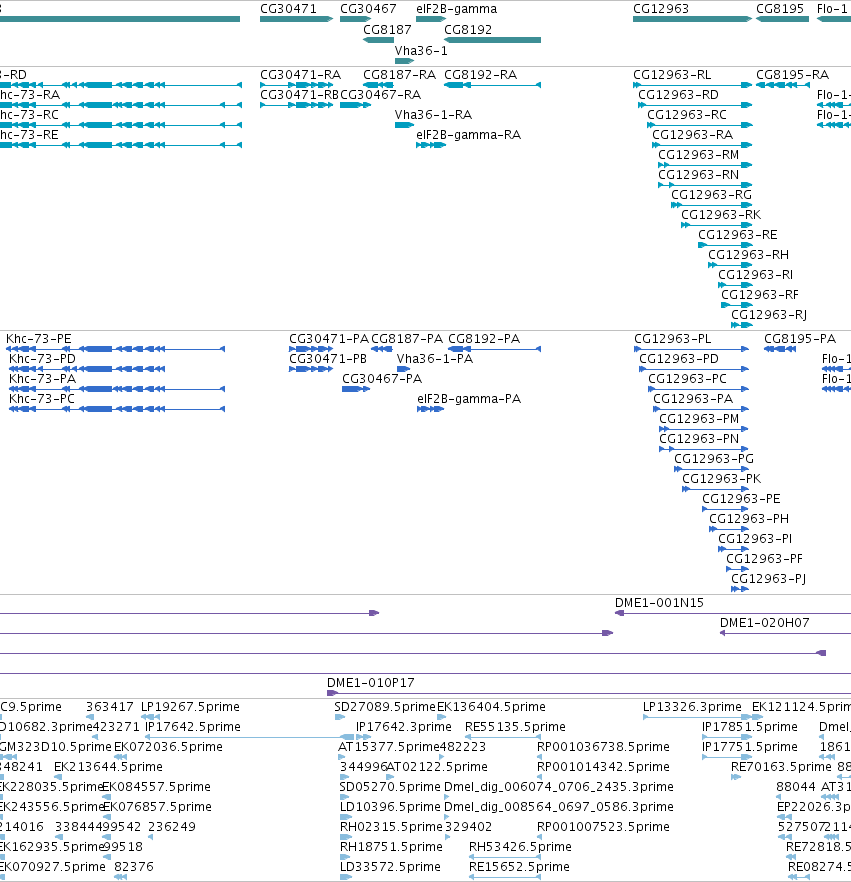
Task: Select transcript CG12963-RD
Action: (x=695, y=105)
